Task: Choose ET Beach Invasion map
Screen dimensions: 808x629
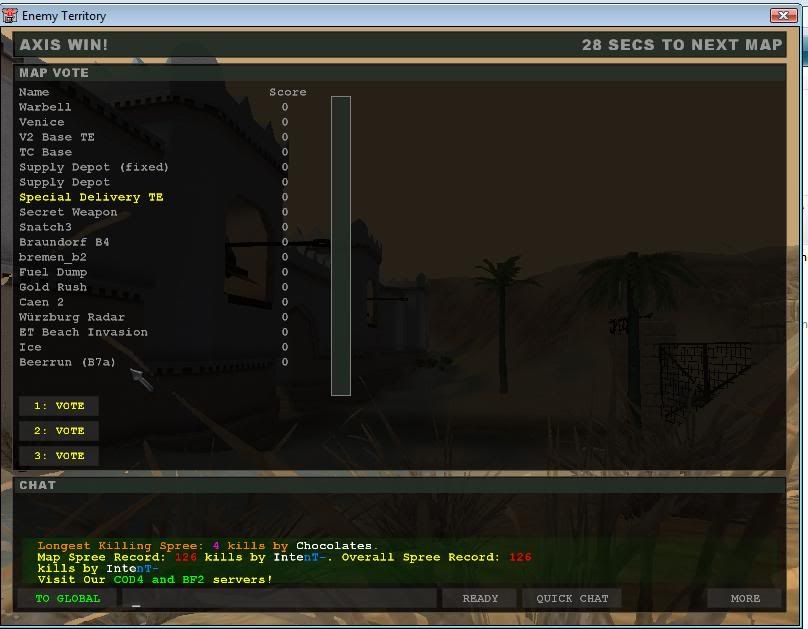Action: (83, 332)
